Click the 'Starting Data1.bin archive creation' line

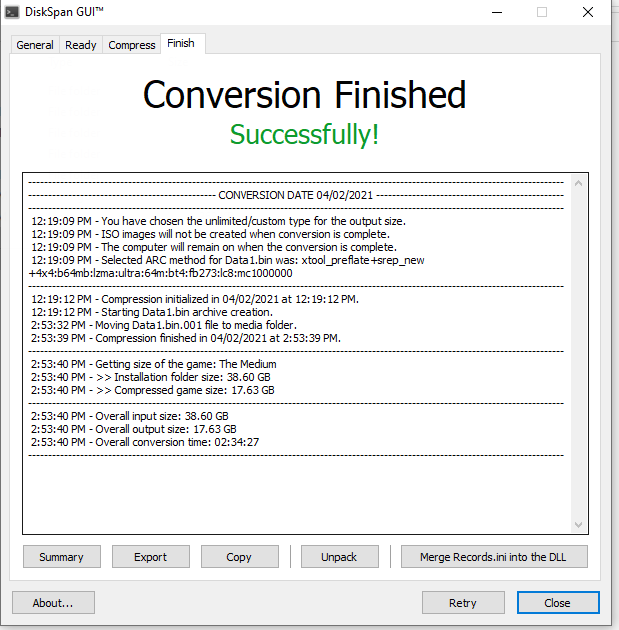click(x=152, y=312)
